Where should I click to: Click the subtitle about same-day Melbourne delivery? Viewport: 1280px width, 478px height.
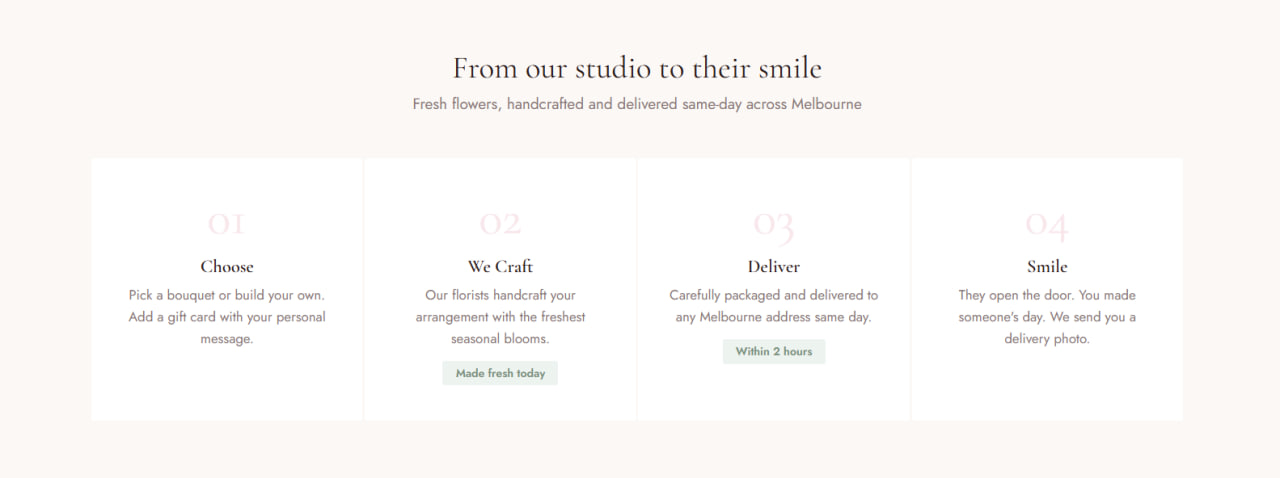[x=637, y=104]
